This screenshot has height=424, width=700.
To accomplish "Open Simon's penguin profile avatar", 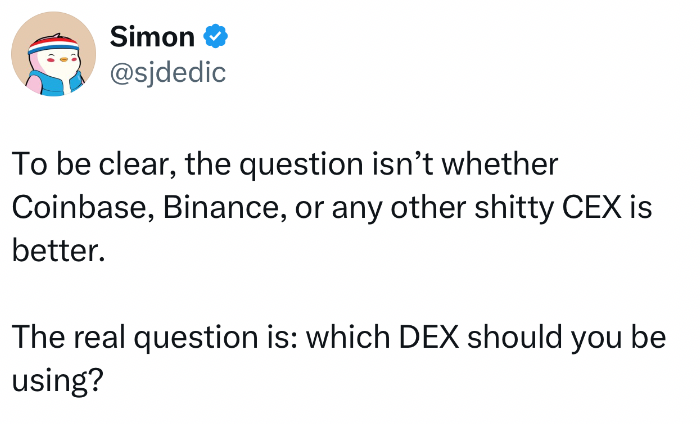I will click(53, 54).
